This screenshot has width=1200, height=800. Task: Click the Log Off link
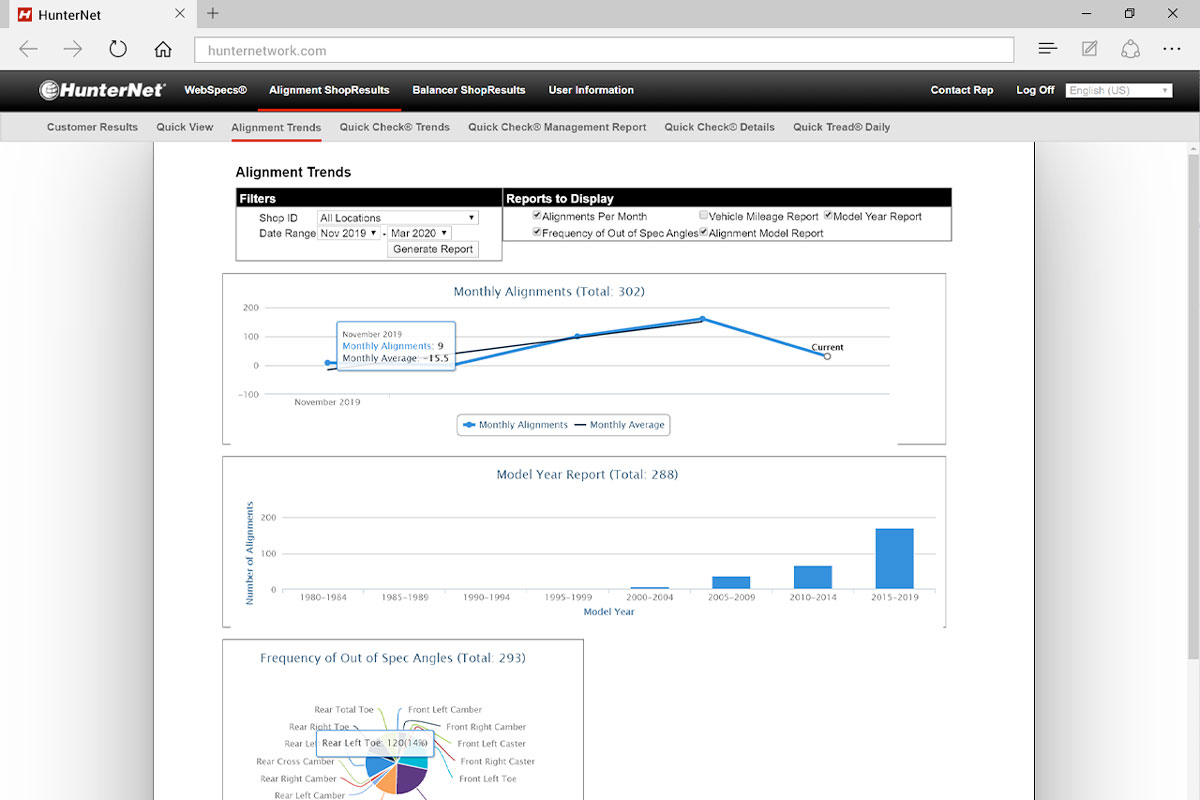1035,90
